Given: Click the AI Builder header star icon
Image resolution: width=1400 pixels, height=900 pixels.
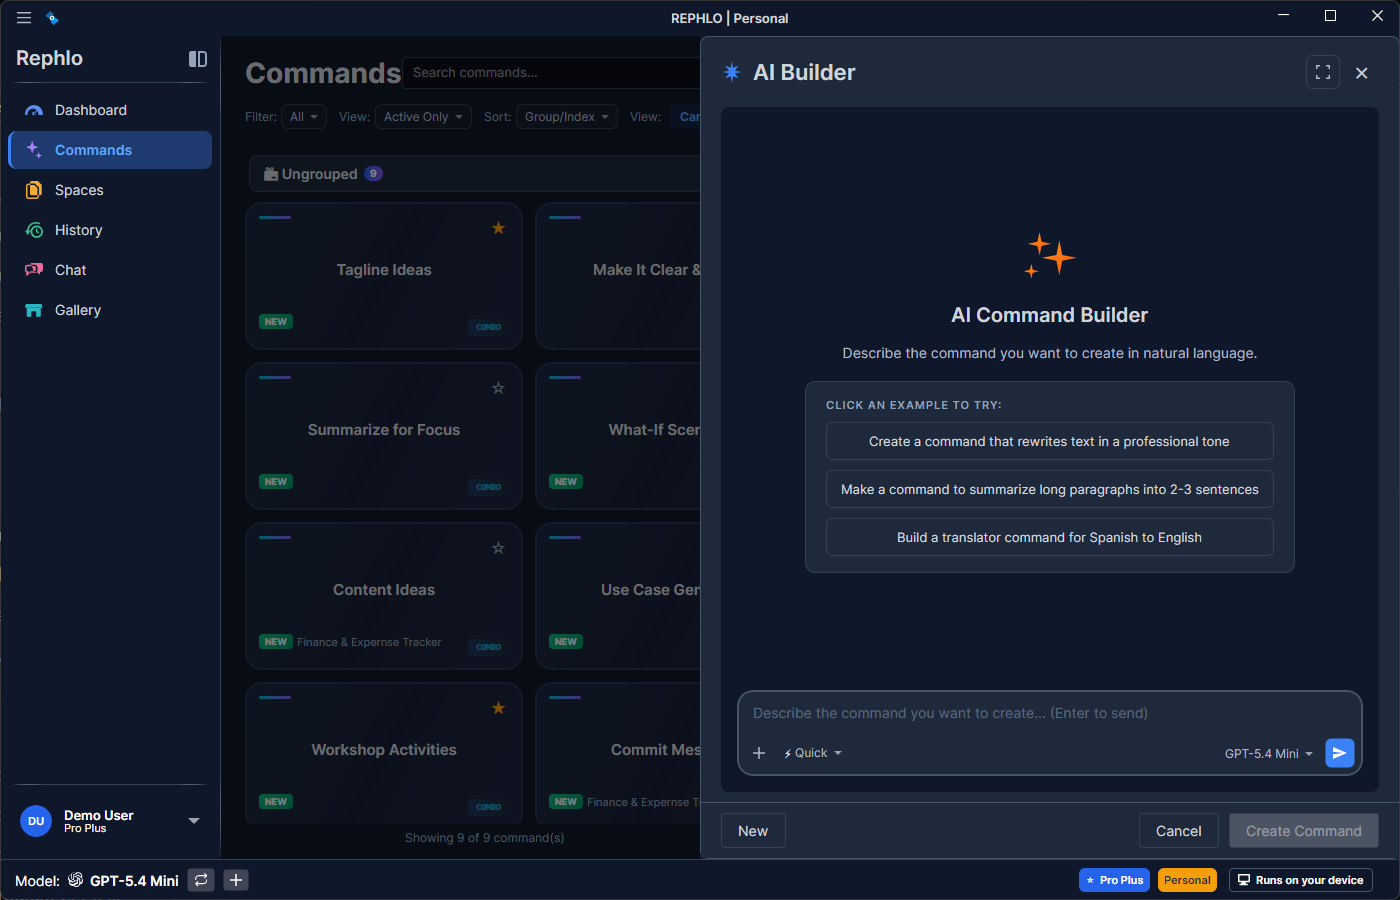Looking at the screenshot, I should (x=732, y=72).
